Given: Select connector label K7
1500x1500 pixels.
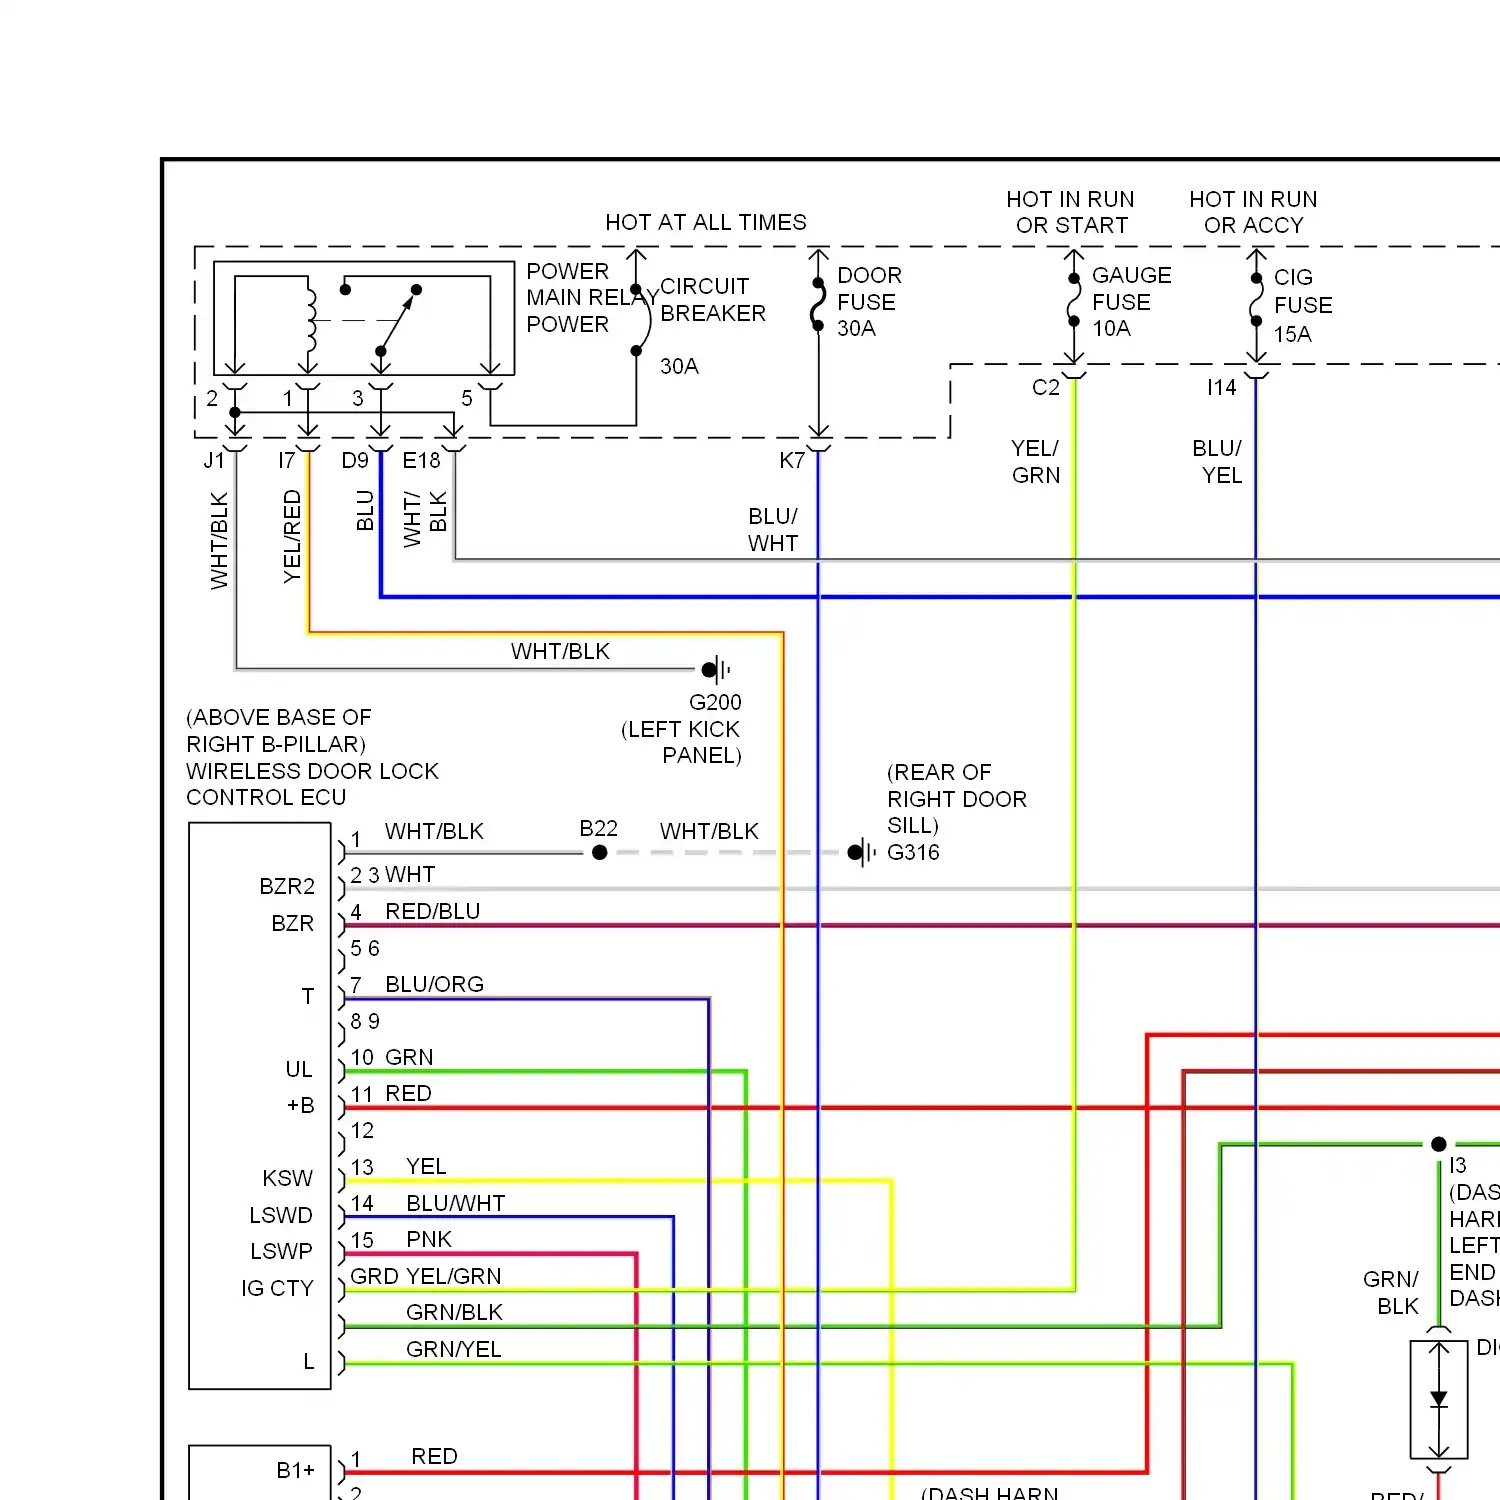Looking at the screenshot, I should [792, 461].
